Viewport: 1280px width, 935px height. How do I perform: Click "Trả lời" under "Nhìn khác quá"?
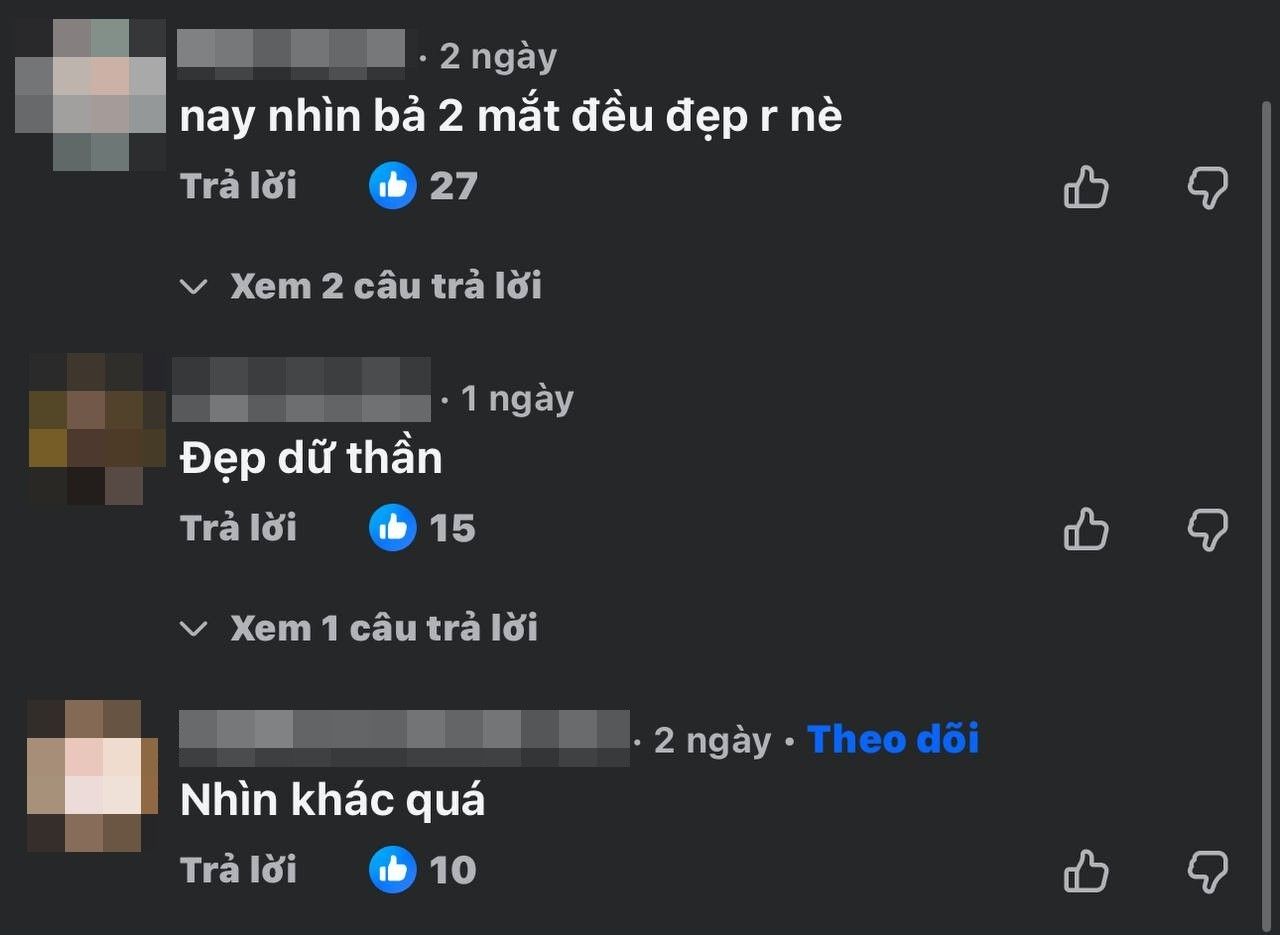(238, 870)
